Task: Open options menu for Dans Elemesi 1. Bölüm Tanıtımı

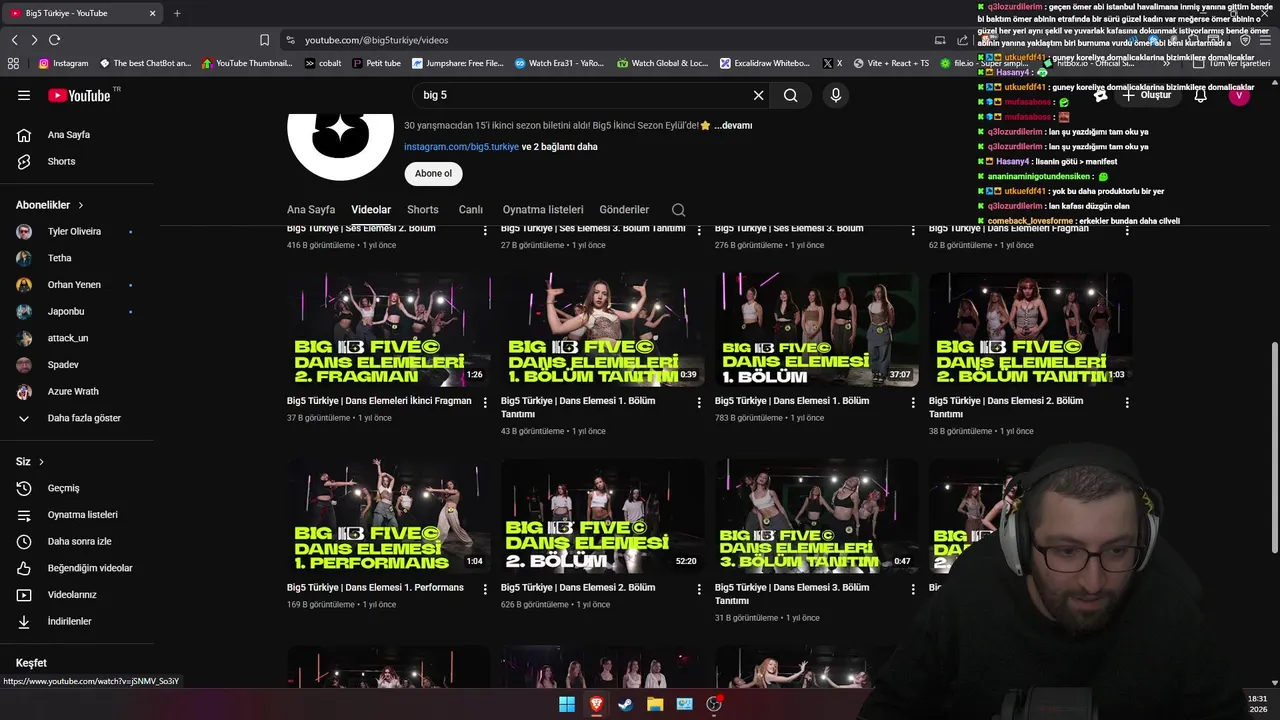Action: 699,403
